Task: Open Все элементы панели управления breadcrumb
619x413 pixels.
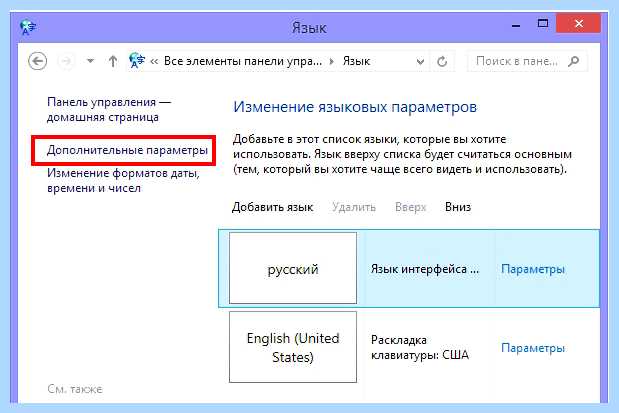Action: pyautogui.click(x=243, y=61)
